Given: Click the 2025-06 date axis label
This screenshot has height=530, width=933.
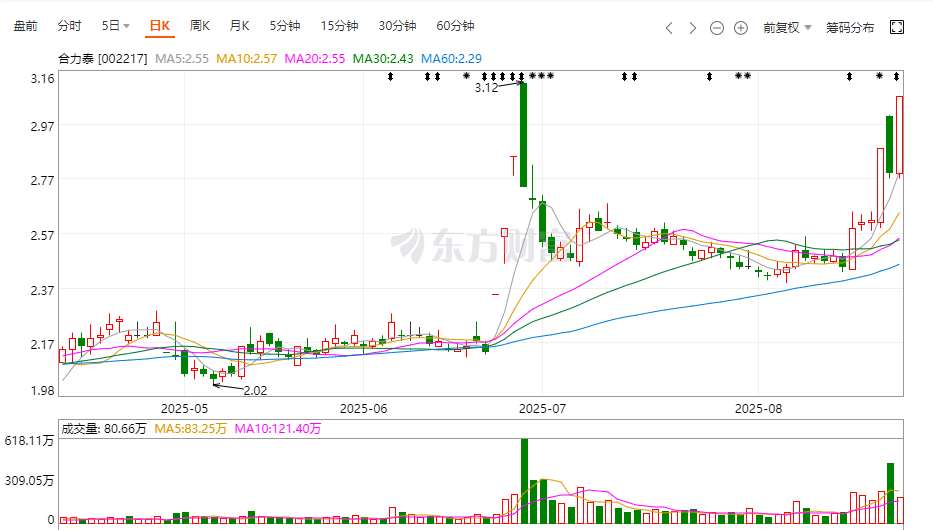Looking at the screenshot, I should pyautogui.click(x=364, y=409).
